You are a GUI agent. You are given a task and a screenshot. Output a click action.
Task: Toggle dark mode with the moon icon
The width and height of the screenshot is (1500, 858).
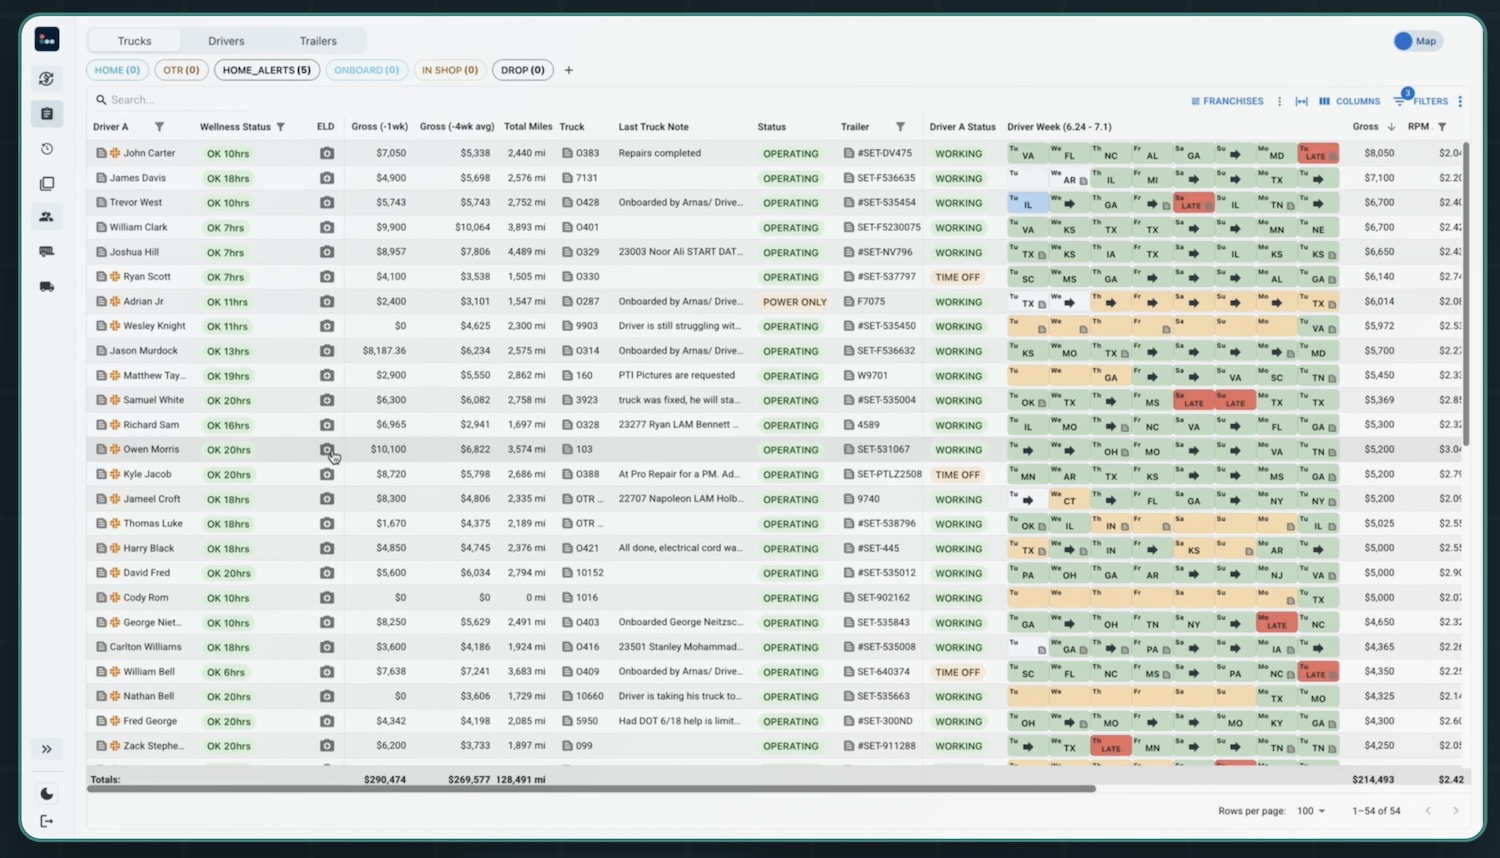tap(47, 794)
